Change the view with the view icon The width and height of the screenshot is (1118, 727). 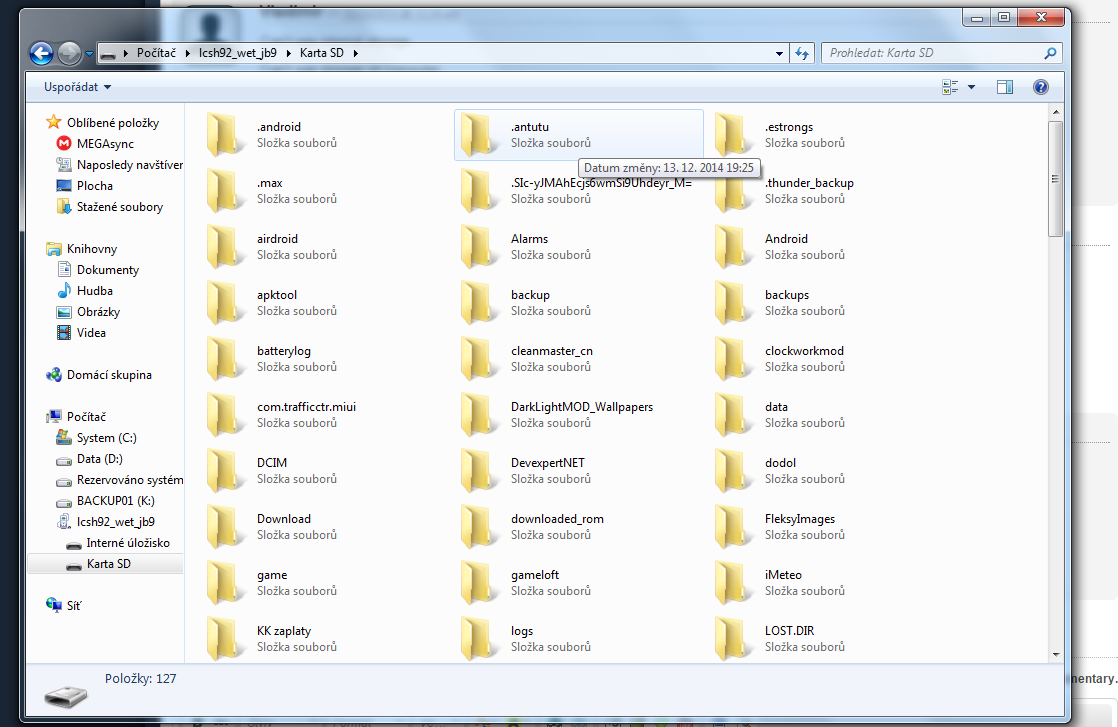coord(950,87)
